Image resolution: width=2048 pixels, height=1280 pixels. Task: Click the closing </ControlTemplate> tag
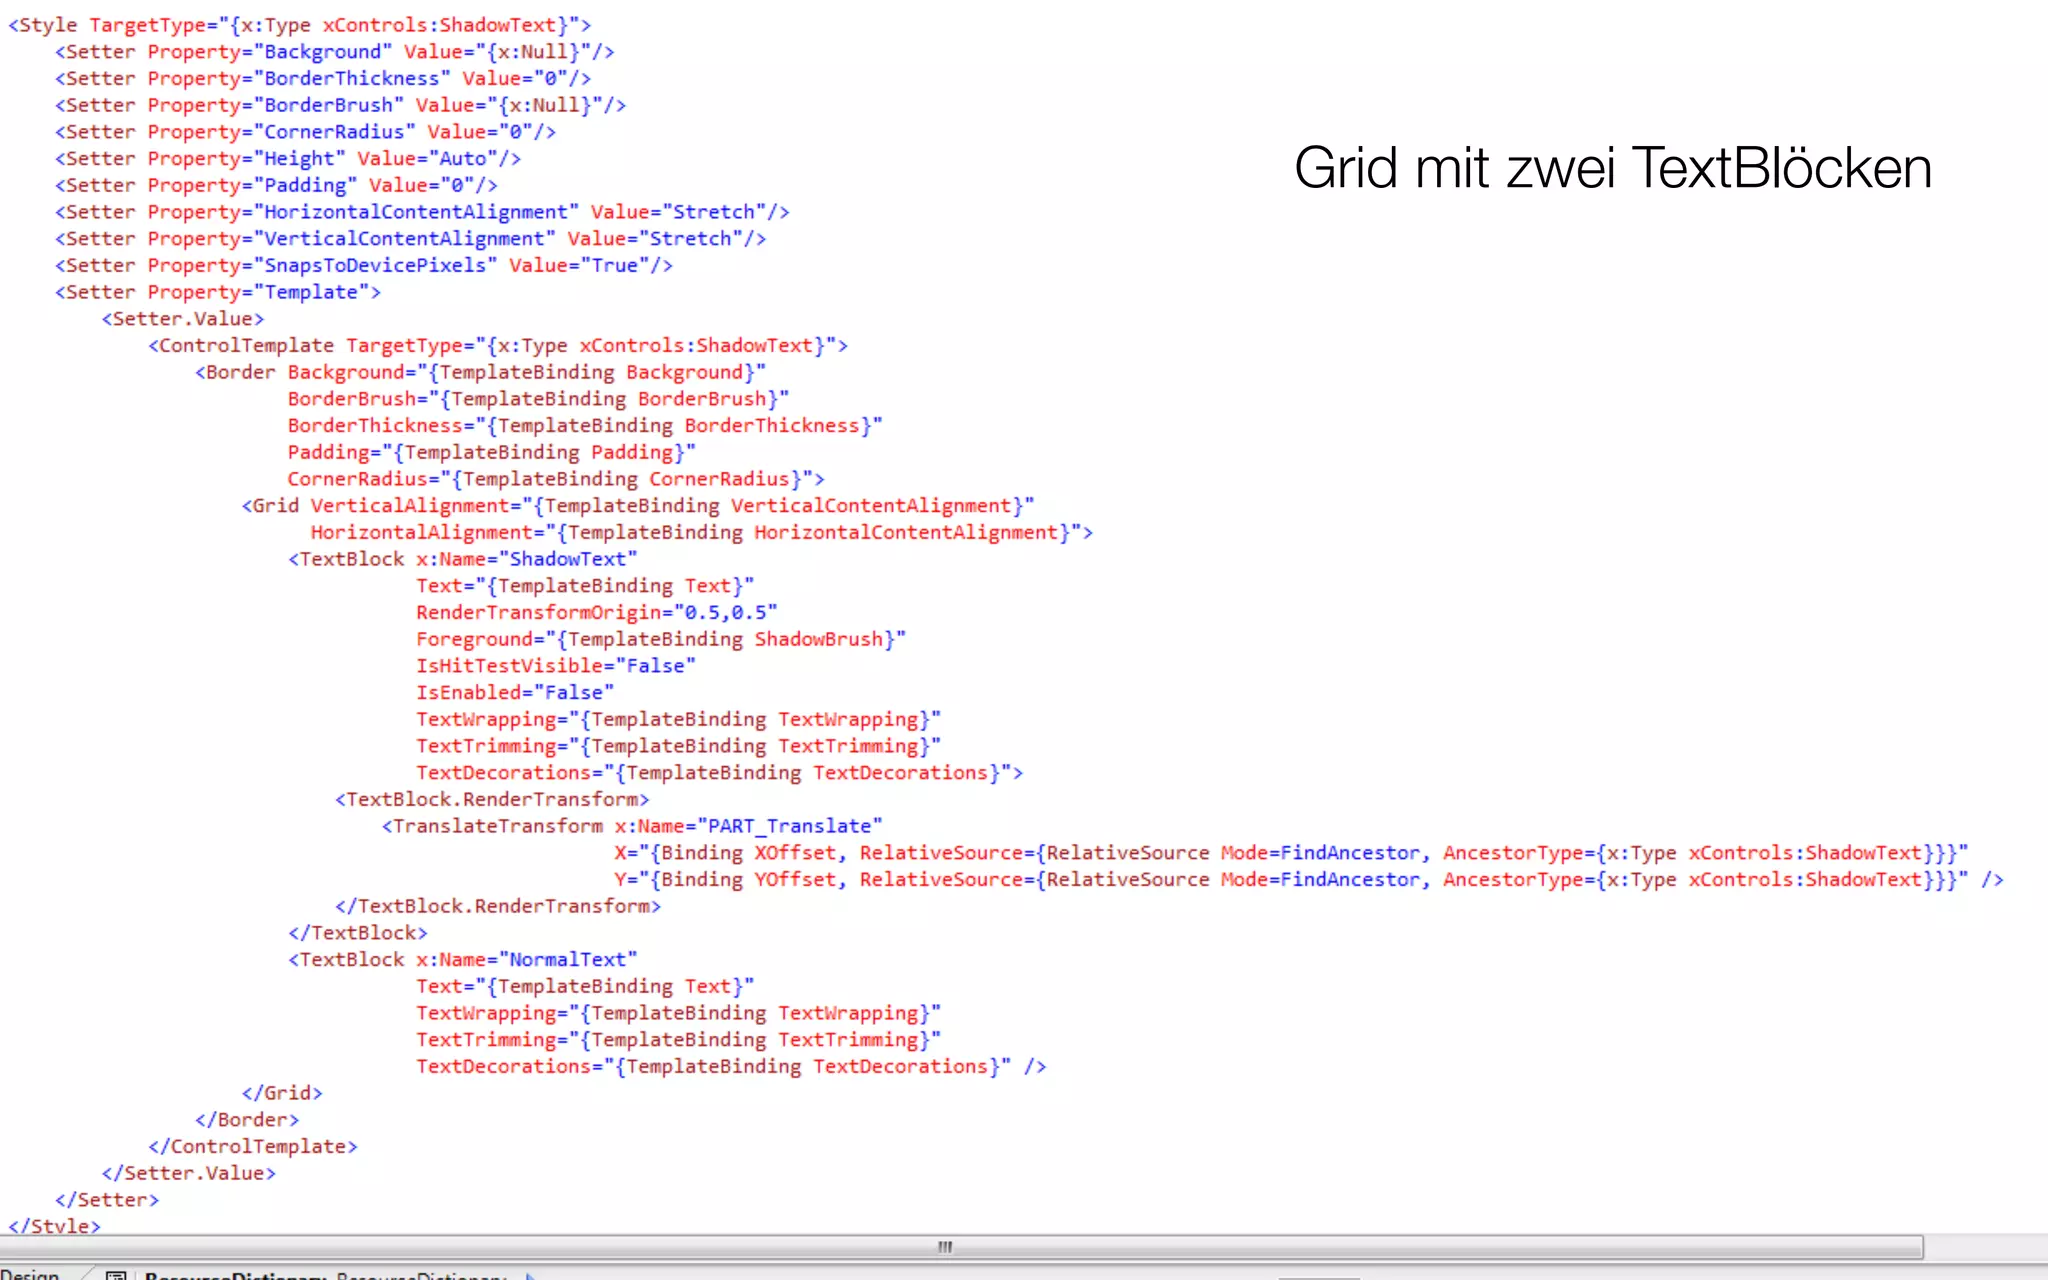tap(253, 1146)
